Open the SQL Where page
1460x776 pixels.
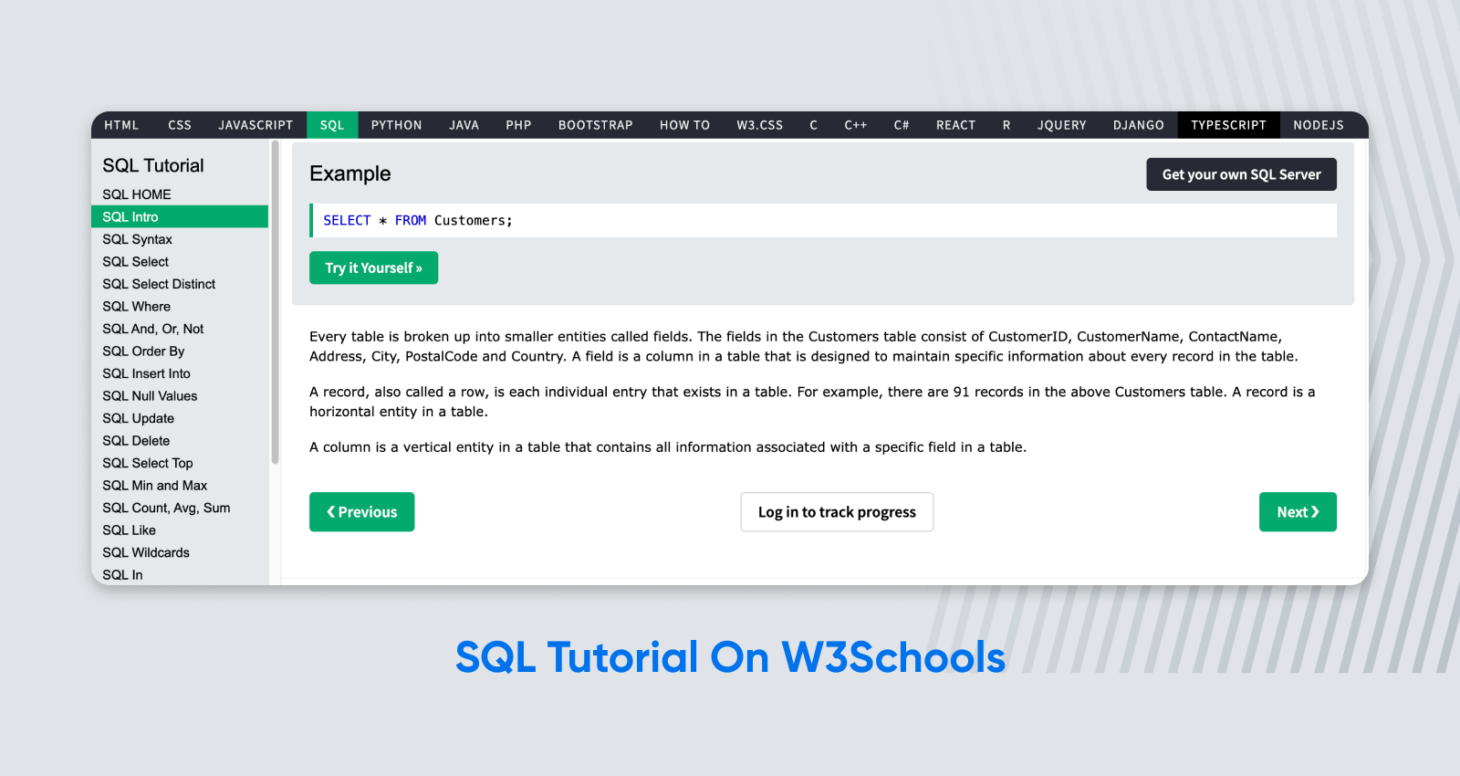[x=136, y=306]
